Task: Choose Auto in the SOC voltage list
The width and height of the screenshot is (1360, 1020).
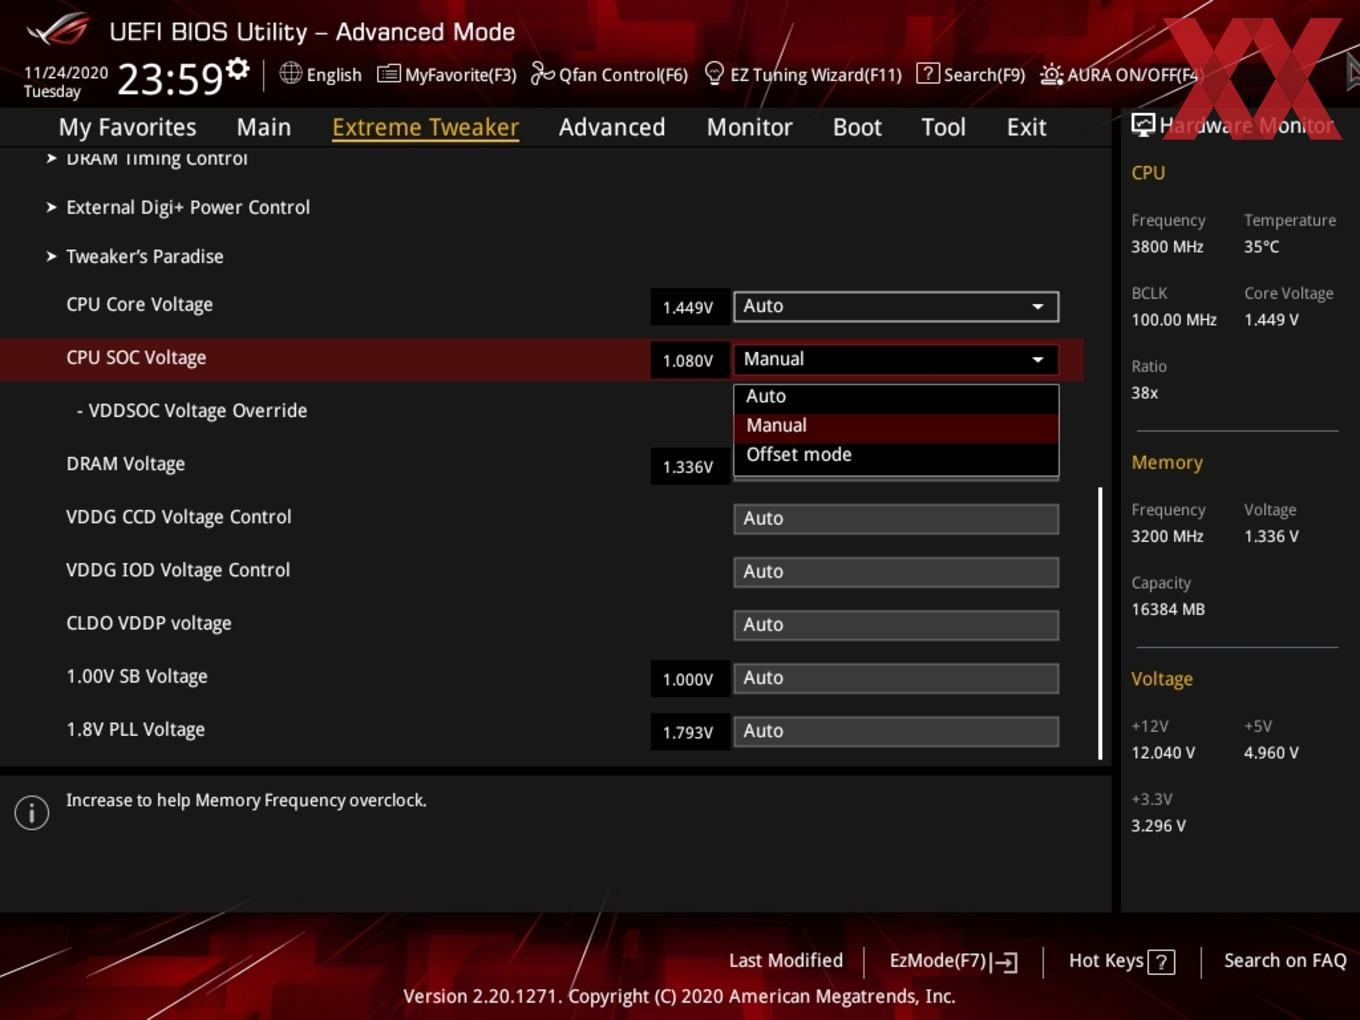Action: click(x=896, y=396)
